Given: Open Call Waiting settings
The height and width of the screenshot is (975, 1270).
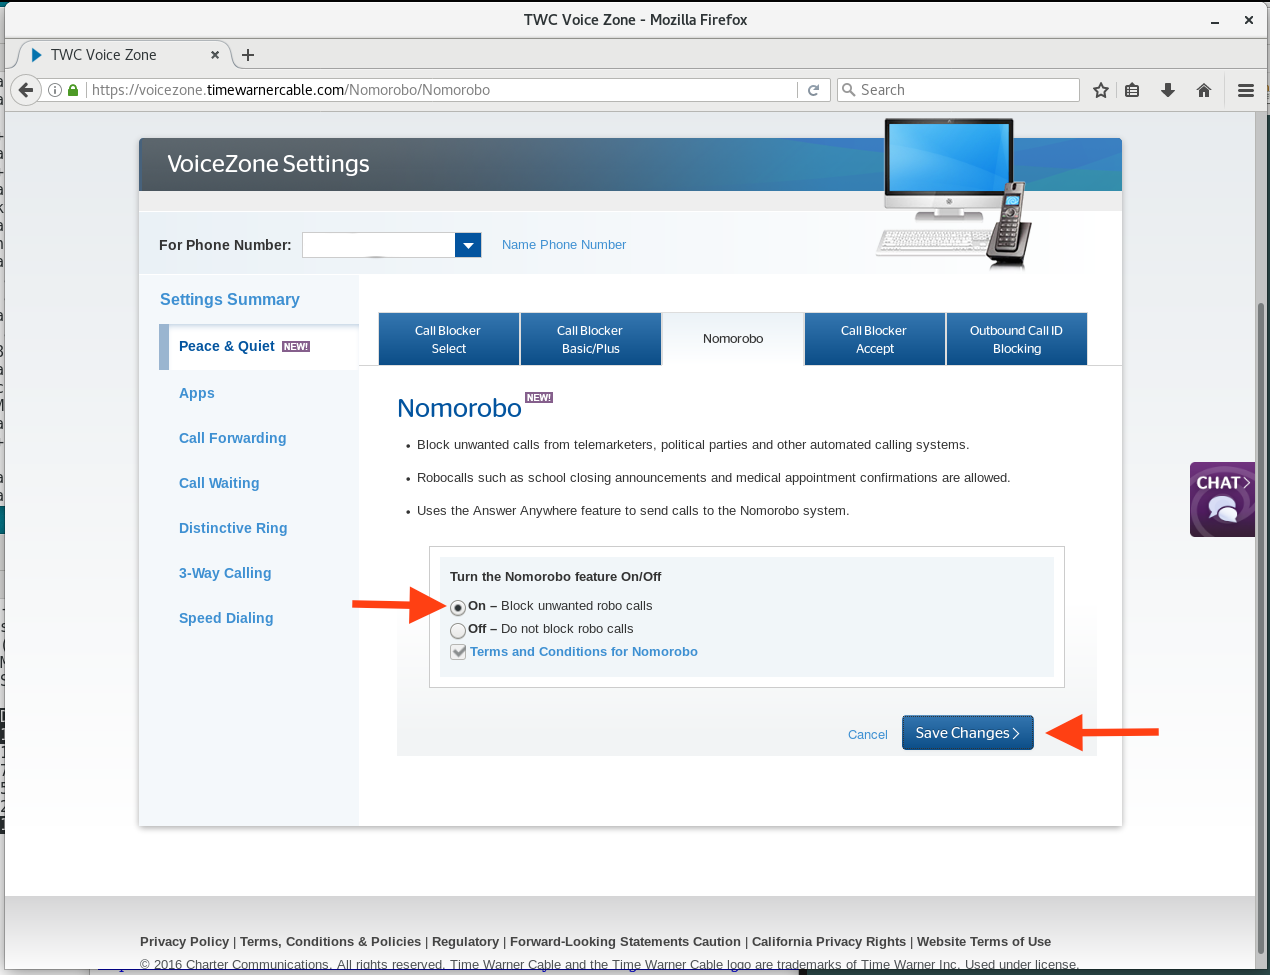Looking at the screenshot, I should [x=219, y=483].
